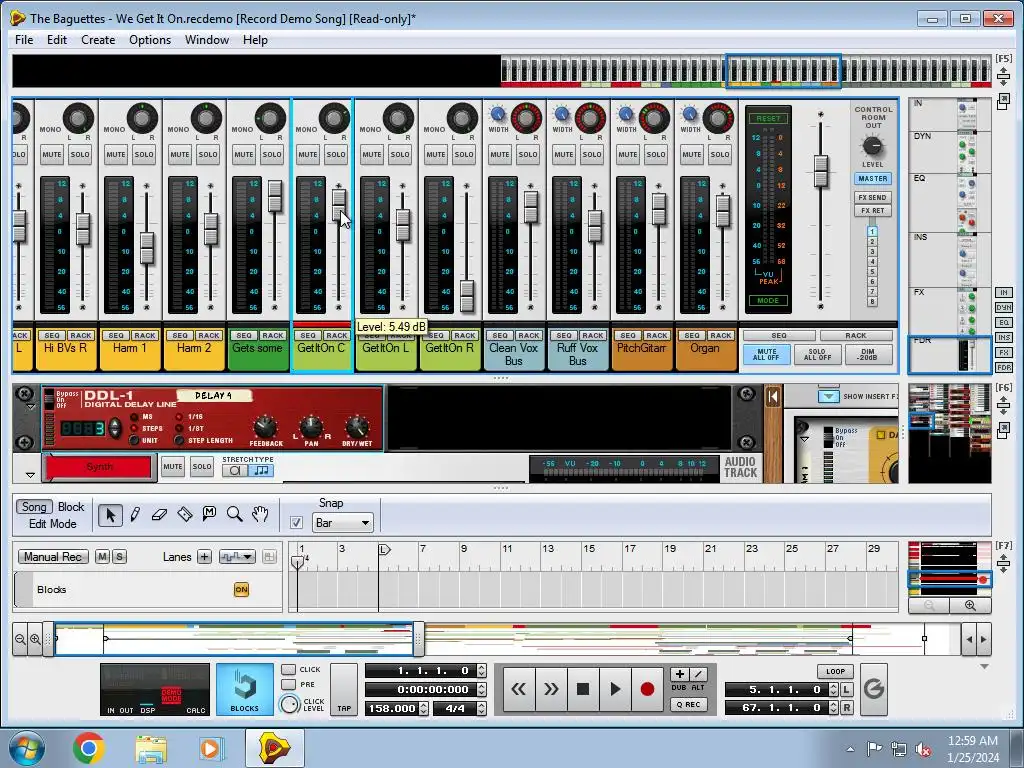The image size is (1024, 768).
Task: Zoom in the song navigator horizontally
Action: pyautogui.click(x=35, y=639)
